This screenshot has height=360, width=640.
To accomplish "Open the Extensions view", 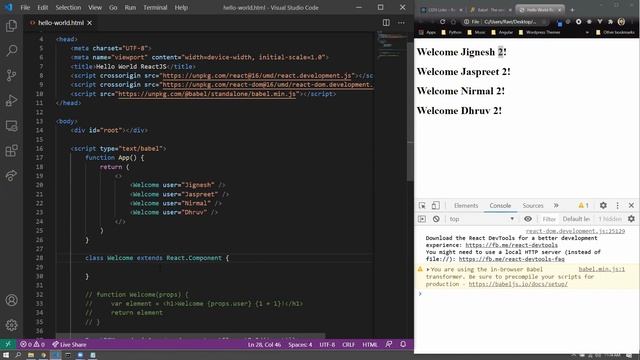I will click(x=11, y=151).
